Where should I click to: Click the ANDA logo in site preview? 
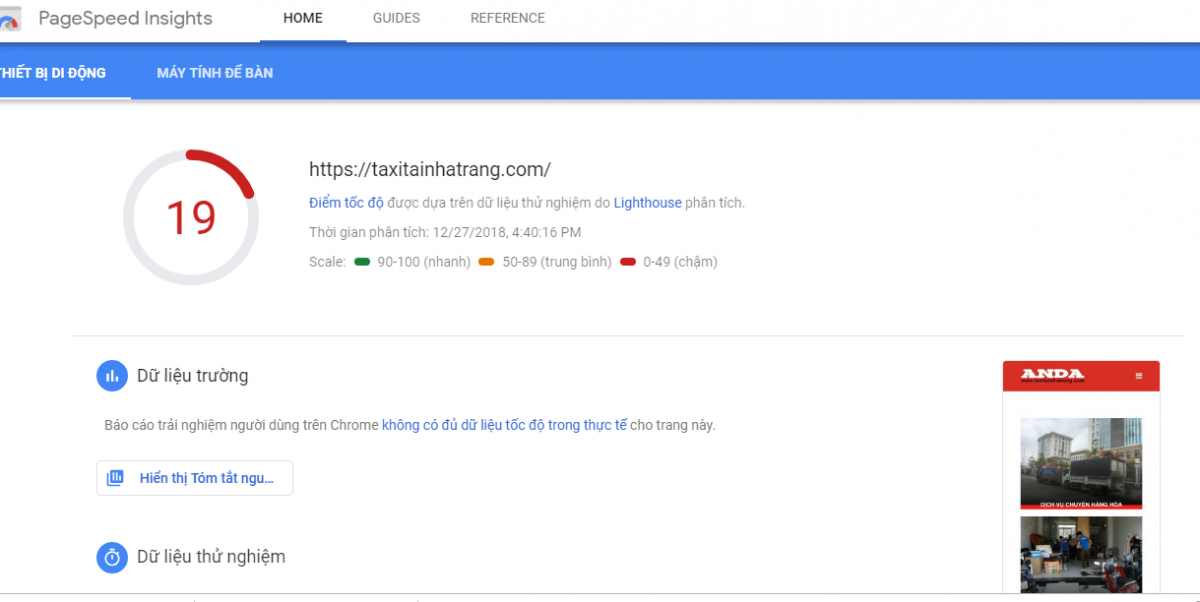coord(1052,376)
